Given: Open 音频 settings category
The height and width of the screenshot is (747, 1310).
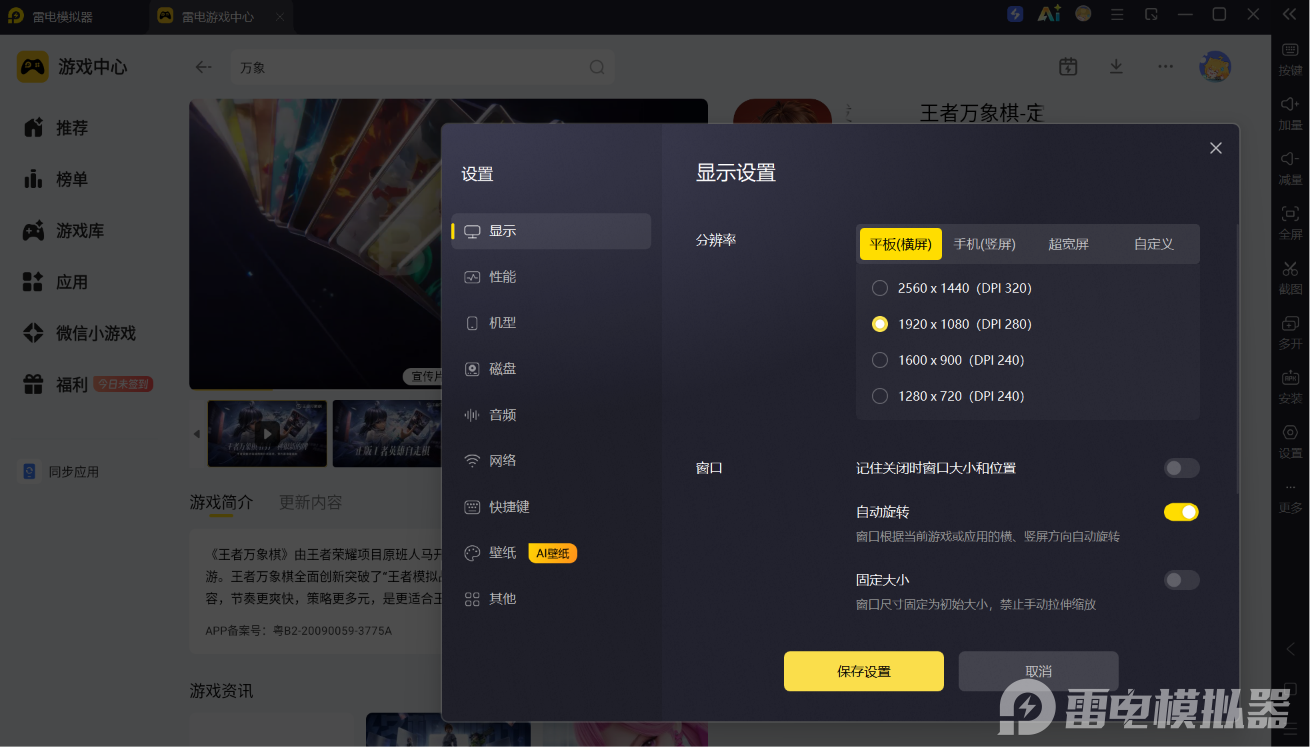Looking at the screenshot, I should pos(551,415).
